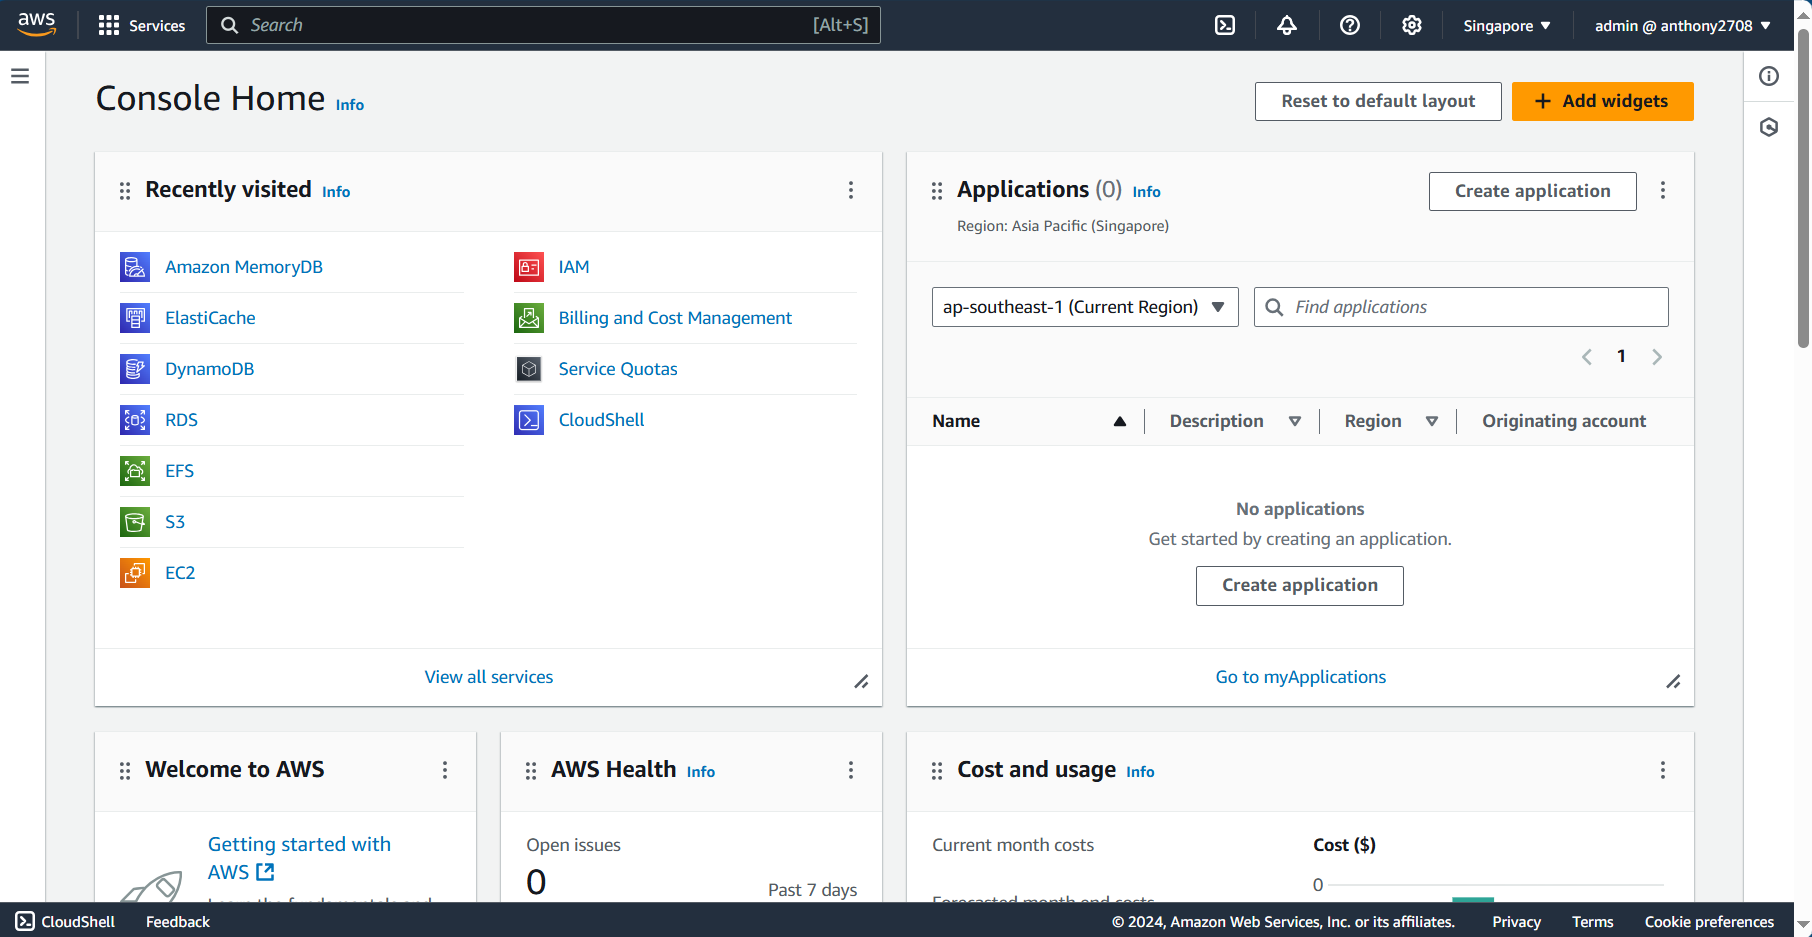Open the settings gear in top bar

(x=1412, y=25)
